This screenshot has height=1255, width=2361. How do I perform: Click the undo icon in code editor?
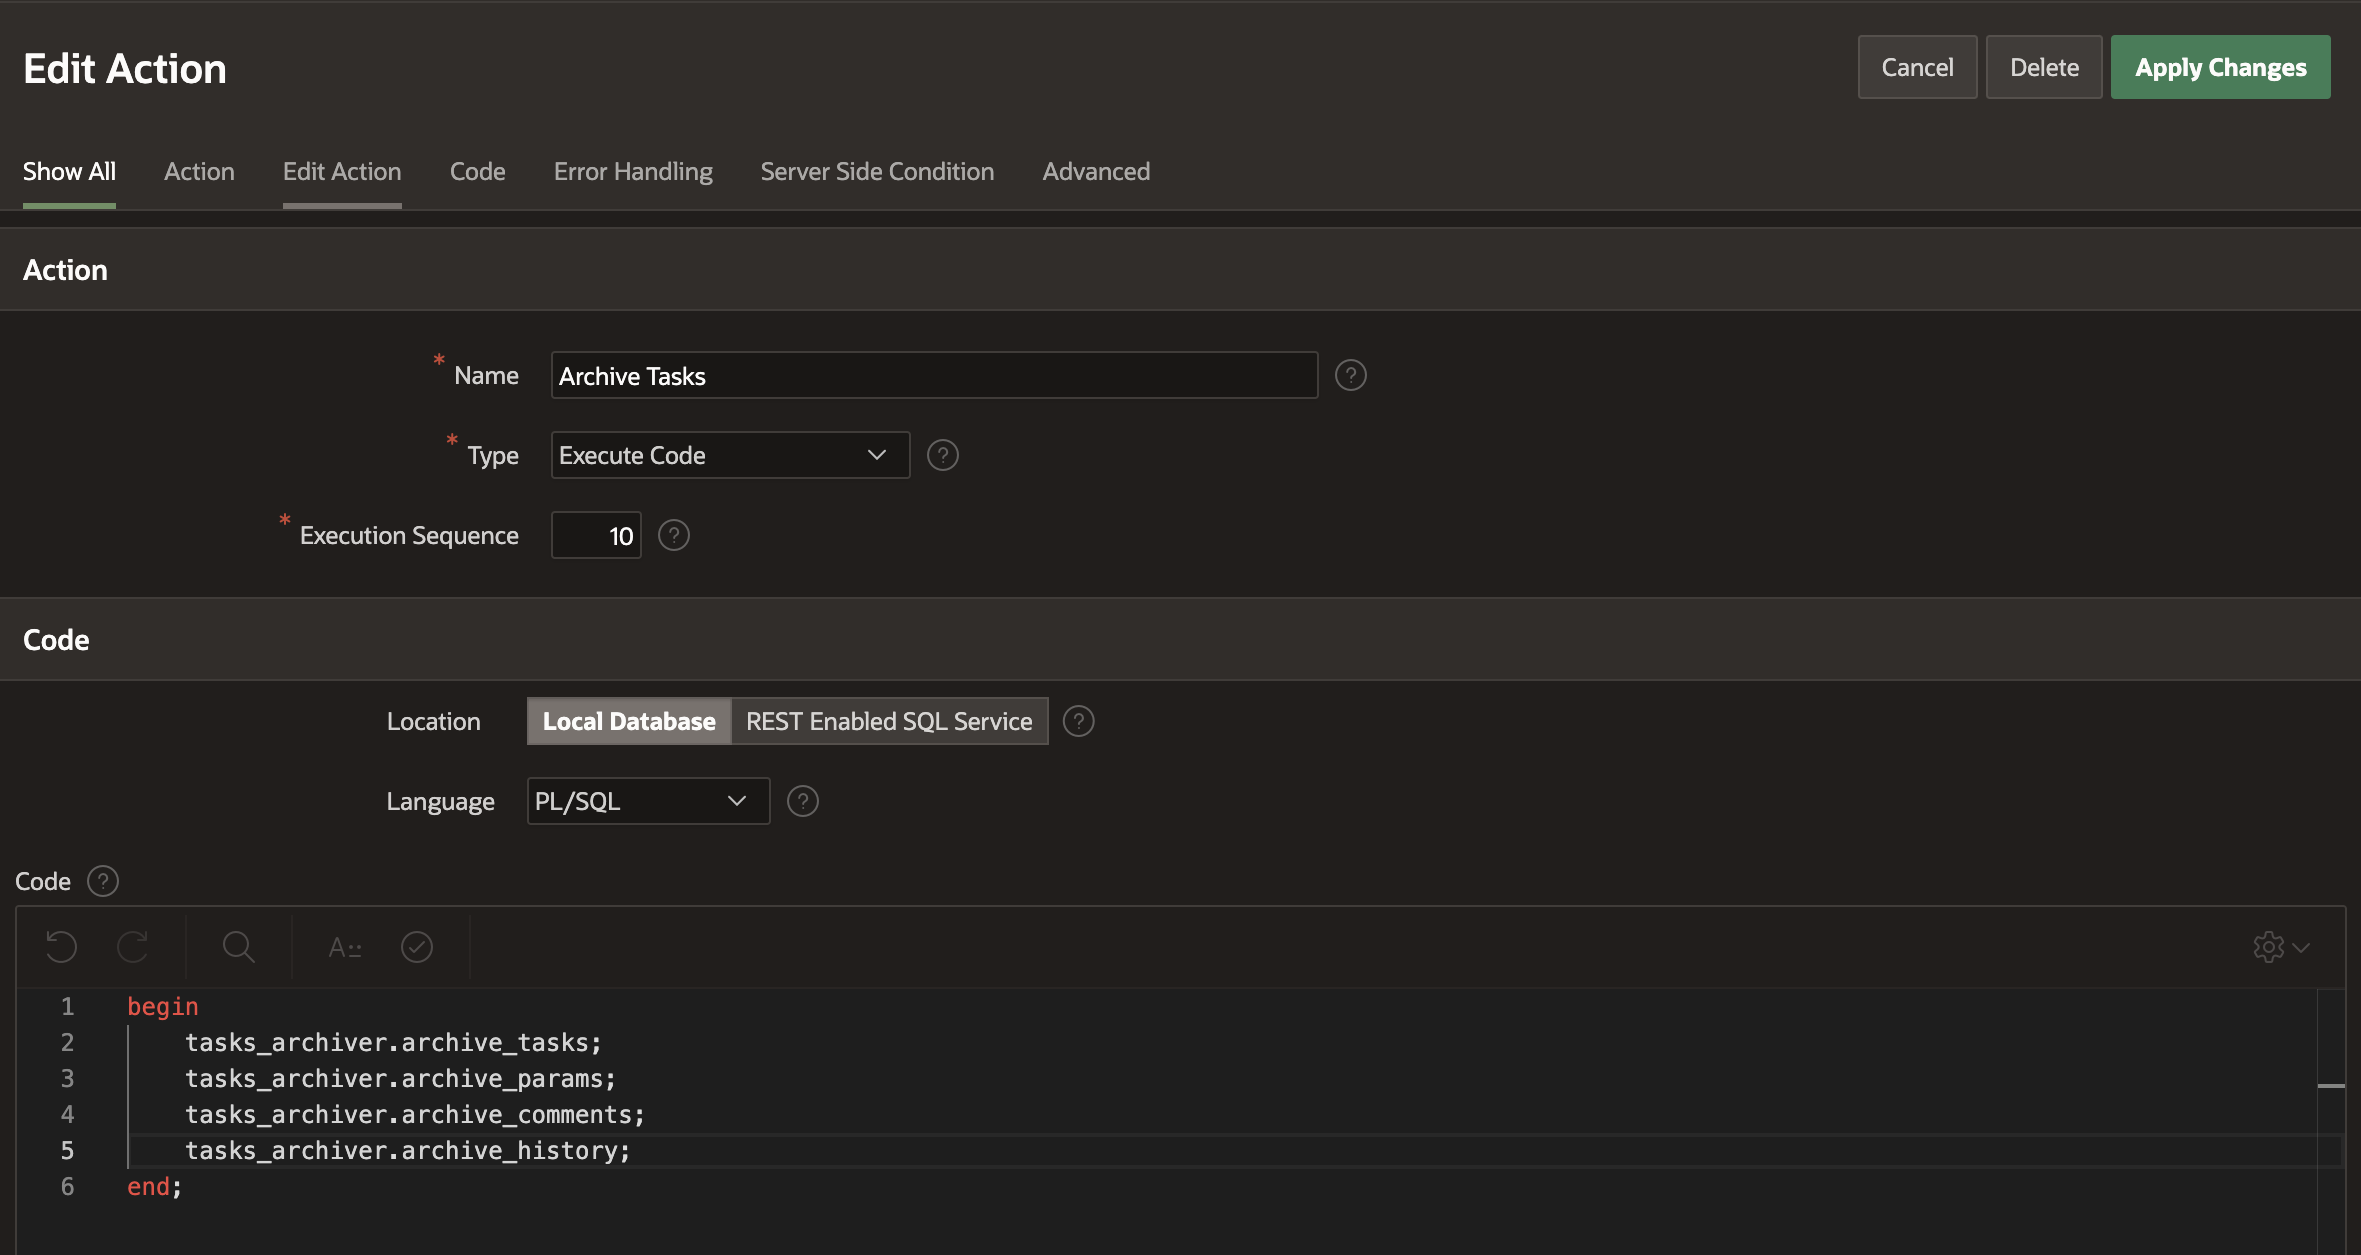tap(61, 946)
